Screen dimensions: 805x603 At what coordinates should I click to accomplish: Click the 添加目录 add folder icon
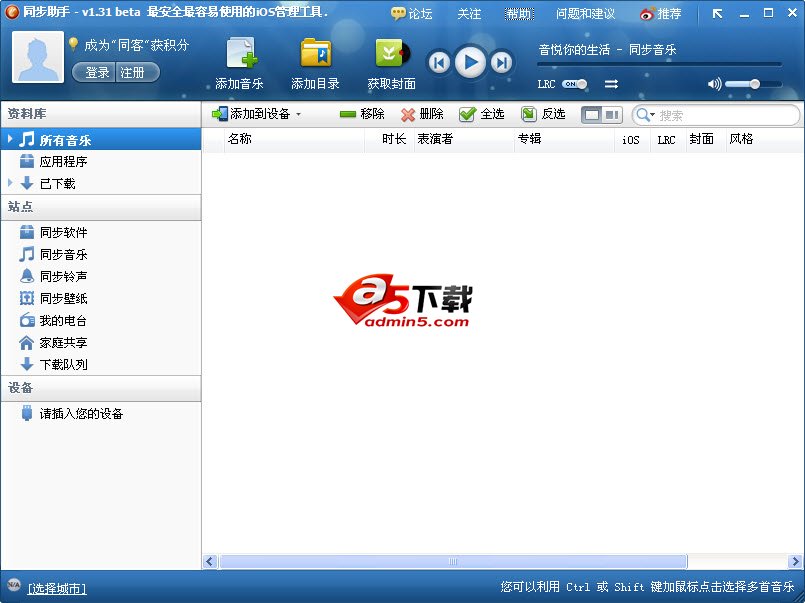(x=315, y=53)
